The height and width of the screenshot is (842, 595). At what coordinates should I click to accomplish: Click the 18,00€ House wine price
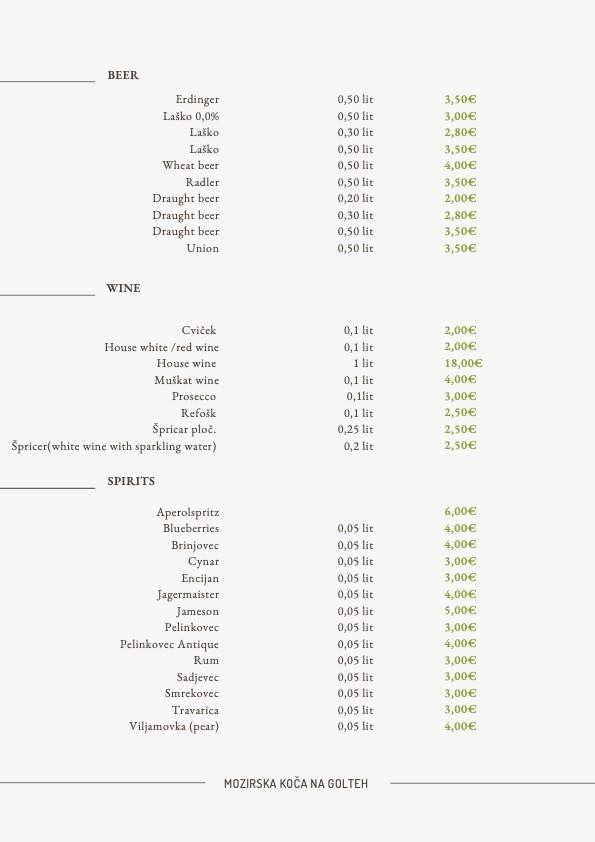tap(463, 364)
